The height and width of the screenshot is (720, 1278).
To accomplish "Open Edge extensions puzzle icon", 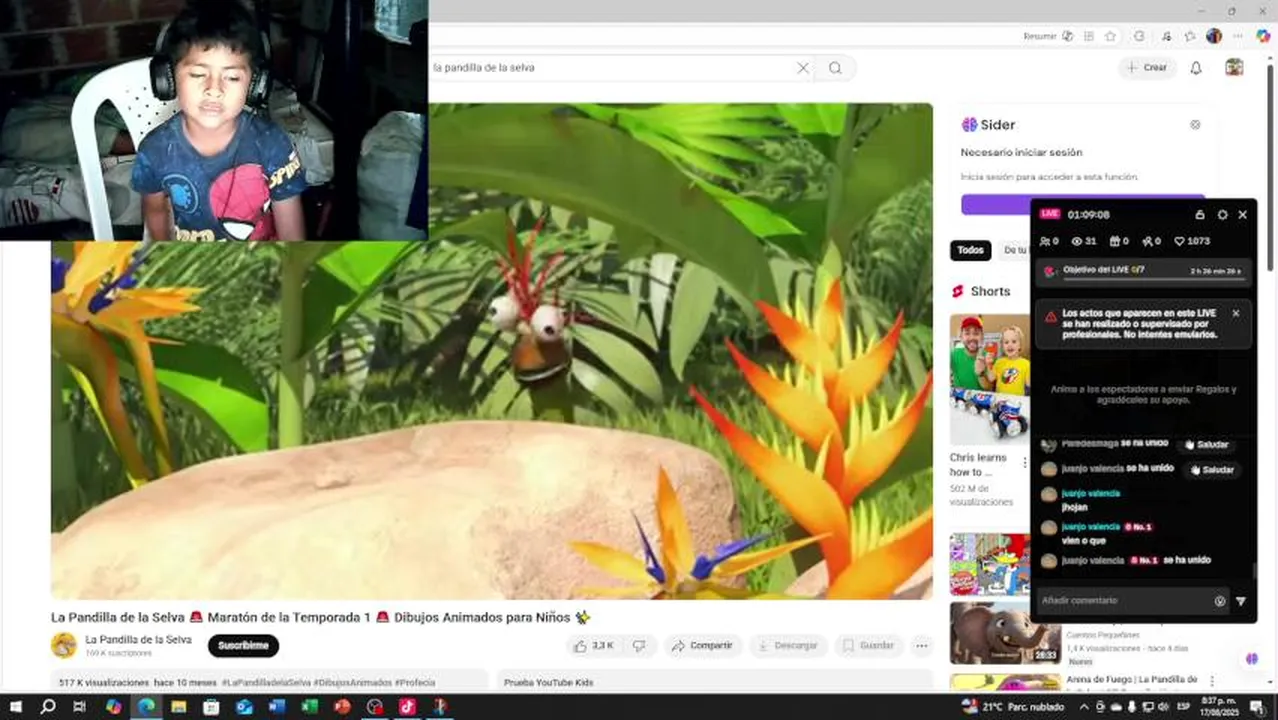I will click(1139, 36).
